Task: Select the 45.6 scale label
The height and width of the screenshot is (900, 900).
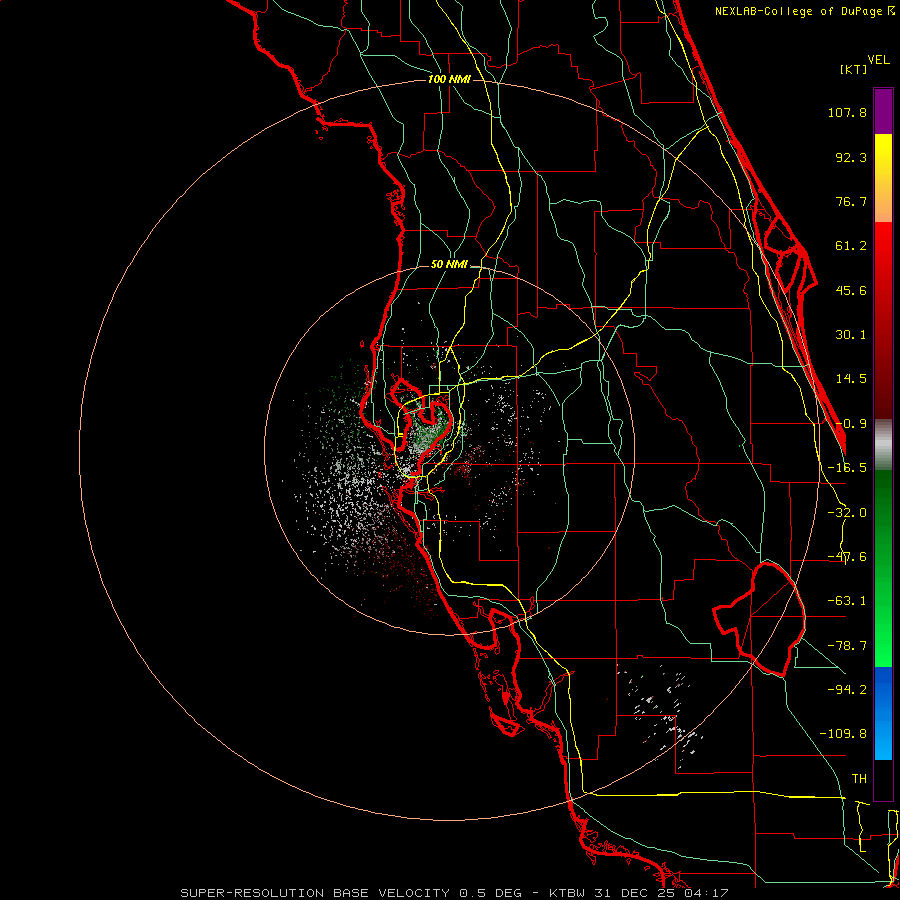Action: (851, 290)
